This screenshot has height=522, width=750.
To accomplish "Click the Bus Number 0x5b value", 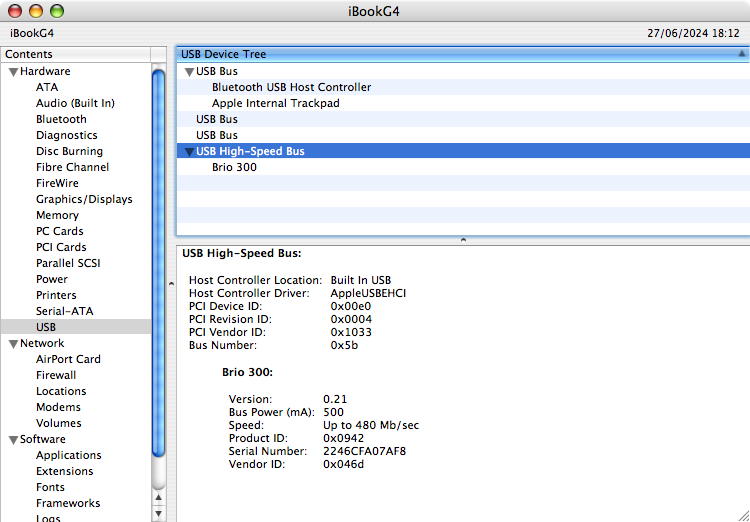I will click(x=344, y=345).
